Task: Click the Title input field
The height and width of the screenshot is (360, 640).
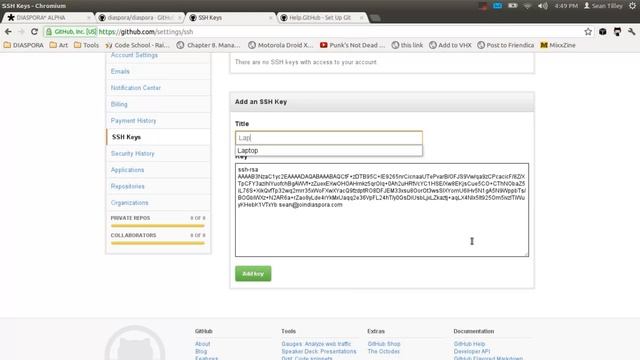Action: pos(329,138)
